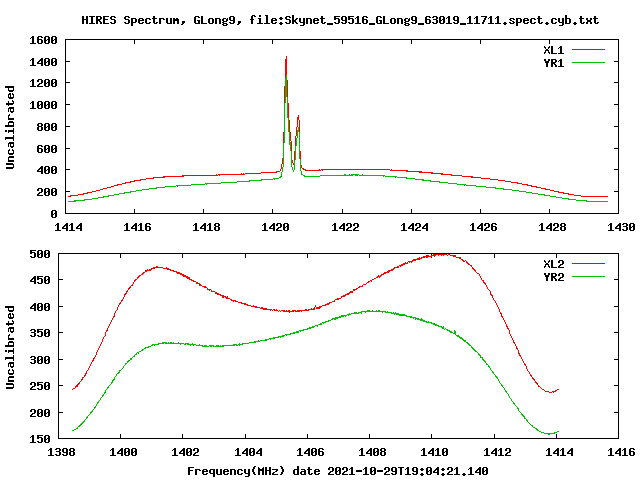Image resolution: width=640 pixels, height=480 pixels.
Task: Click the green YR2 legend line sample
Action: pyautogui.click(x=588, y=277)
